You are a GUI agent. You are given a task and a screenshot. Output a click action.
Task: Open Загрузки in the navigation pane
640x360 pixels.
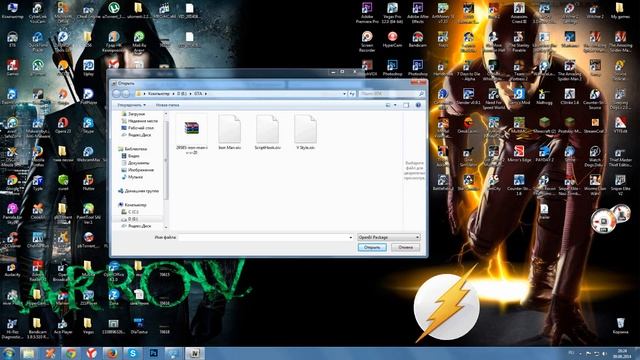pos(133,114)
